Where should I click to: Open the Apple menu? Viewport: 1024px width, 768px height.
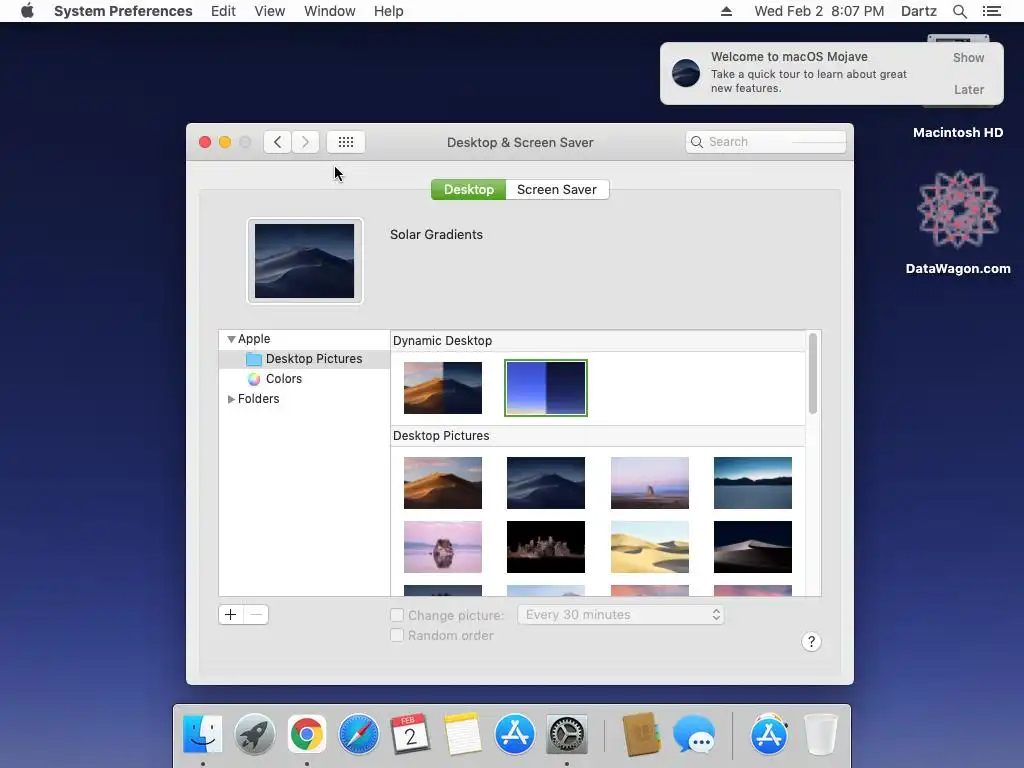pos(27,11)
